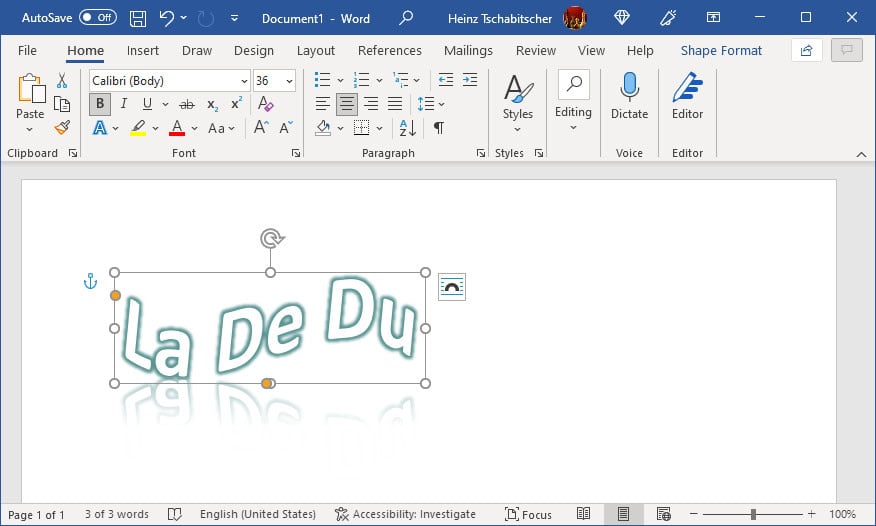Screen dimensions: 876x526
Task: Toggle Underline formatting
Action: (x=147, y=104)
